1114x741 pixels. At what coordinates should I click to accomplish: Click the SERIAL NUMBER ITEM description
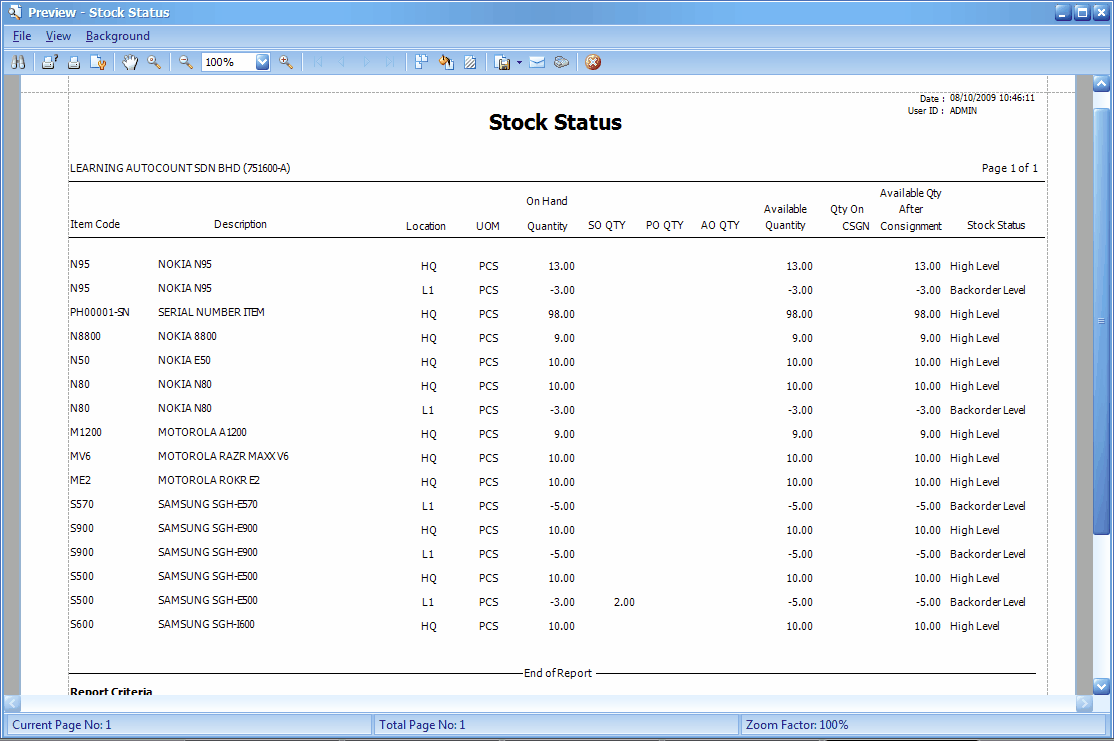point(211,313)
